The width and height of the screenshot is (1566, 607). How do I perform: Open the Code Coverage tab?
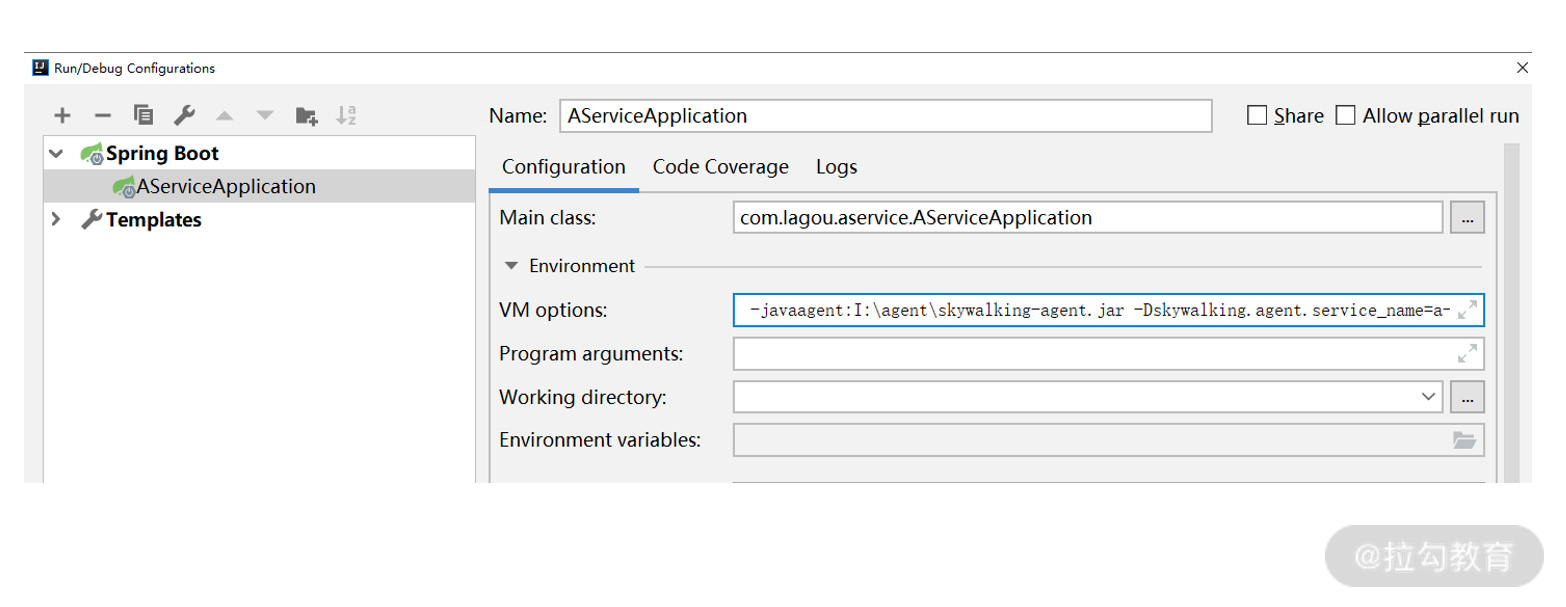pyautogui.click(x=721, y=167)
